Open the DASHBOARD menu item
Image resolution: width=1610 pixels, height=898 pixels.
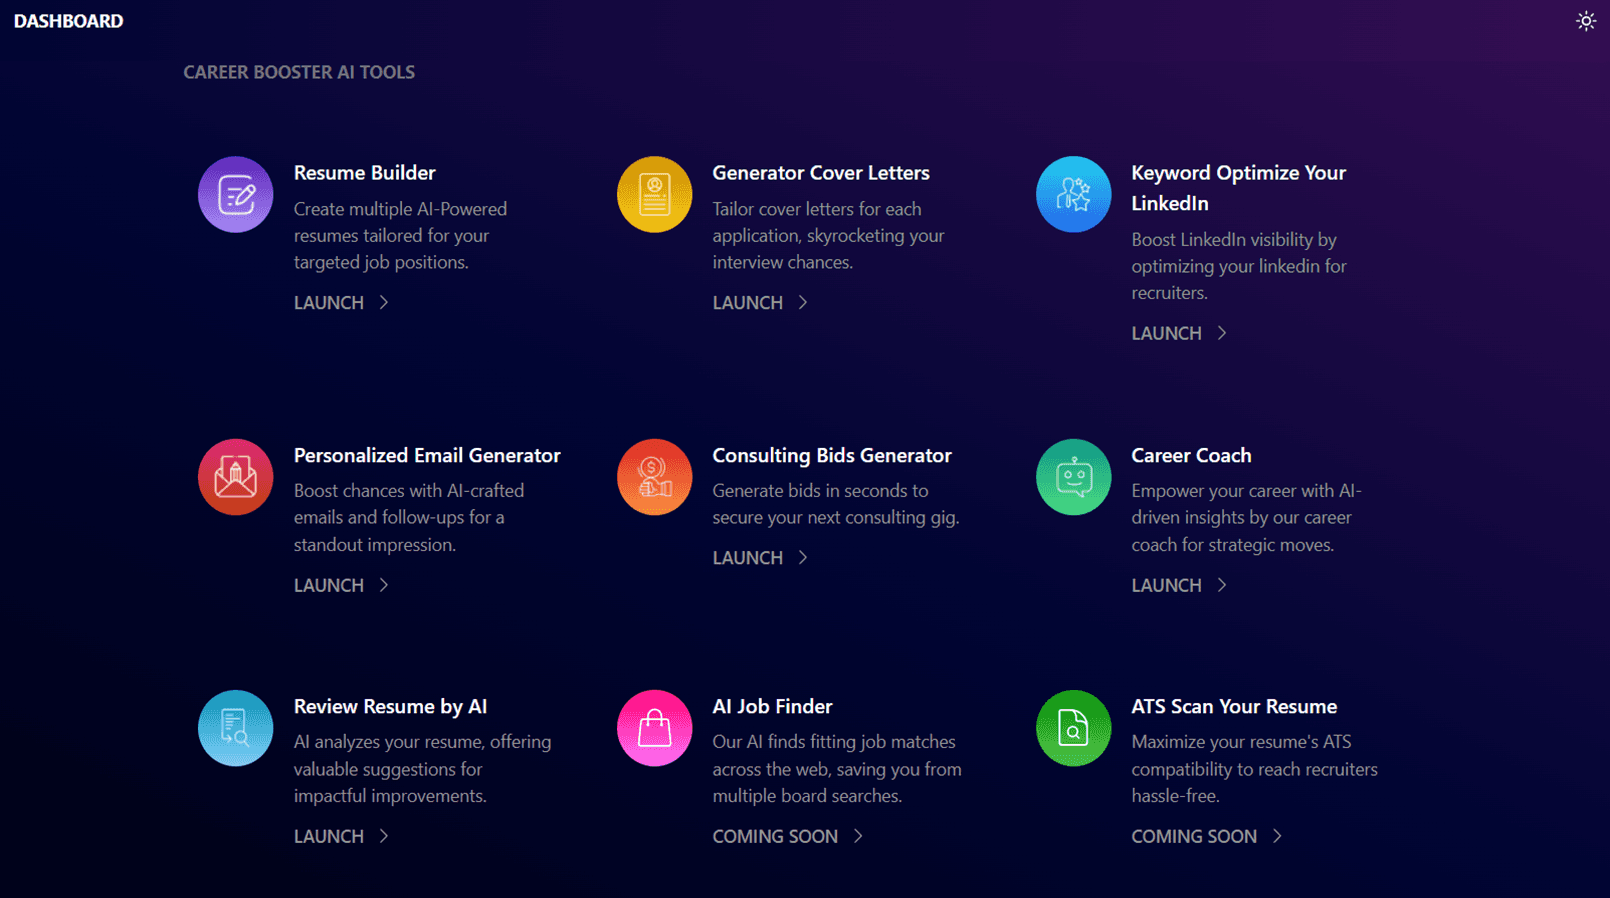[69, 21]
